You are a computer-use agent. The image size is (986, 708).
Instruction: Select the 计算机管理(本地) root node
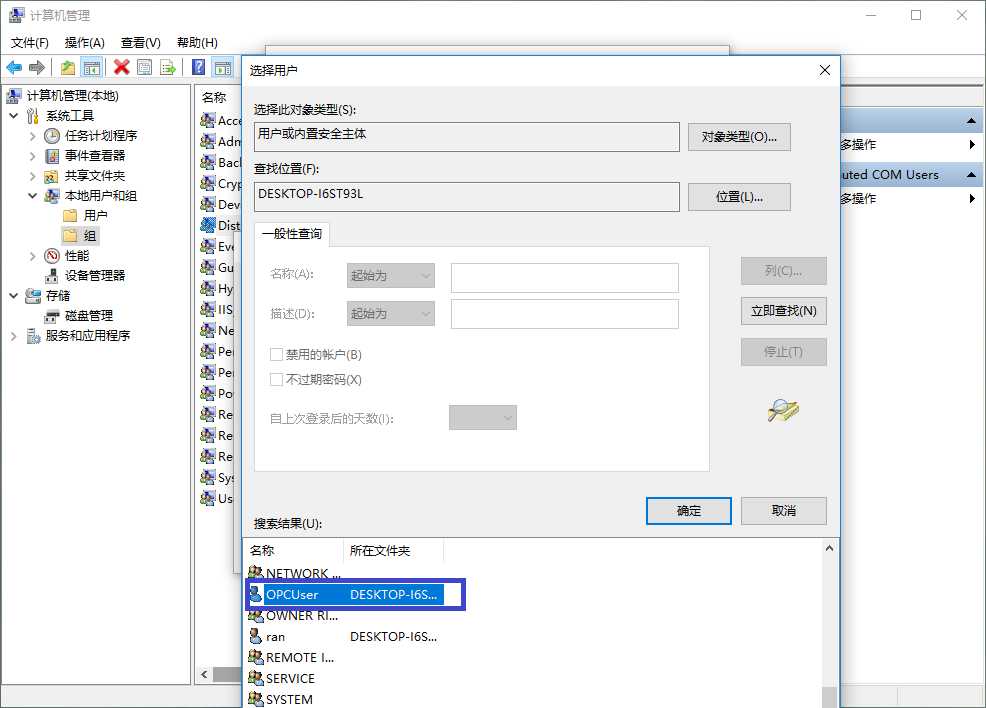click(72, 96)
